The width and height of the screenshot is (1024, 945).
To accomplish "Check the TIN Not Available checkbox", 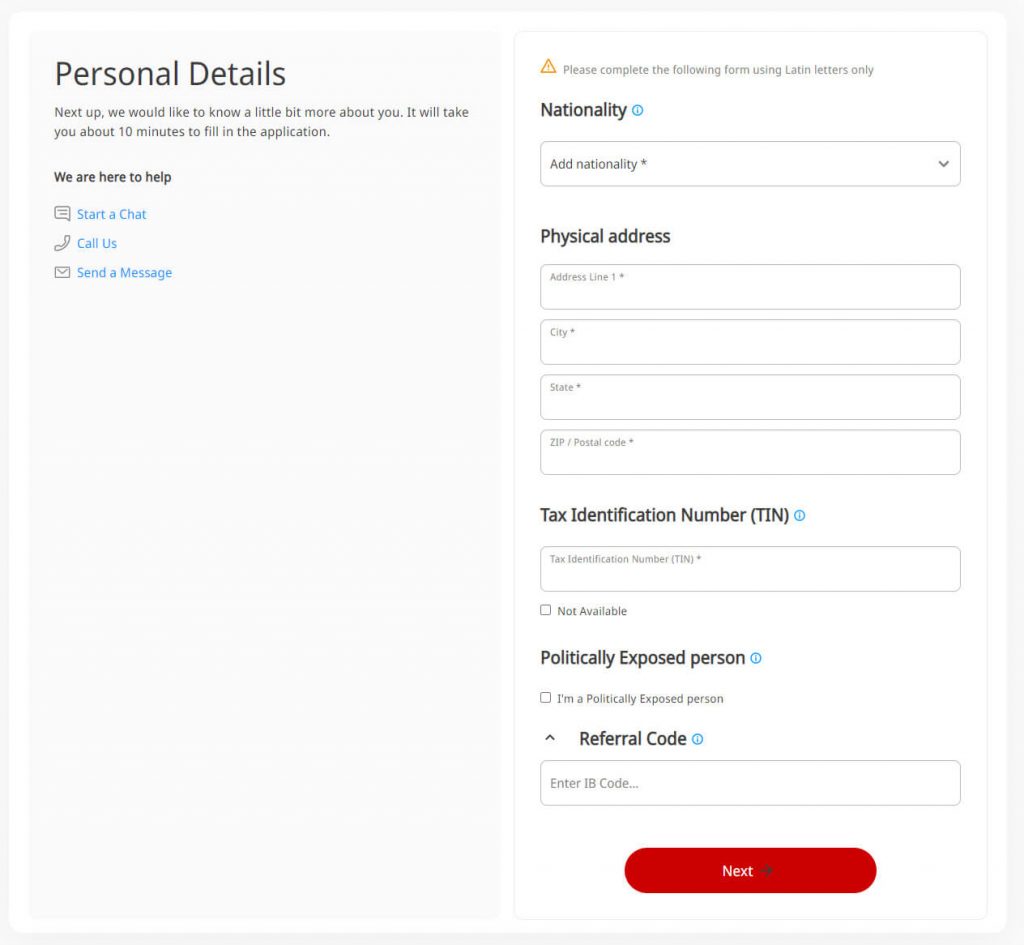I will pos(546,610).
